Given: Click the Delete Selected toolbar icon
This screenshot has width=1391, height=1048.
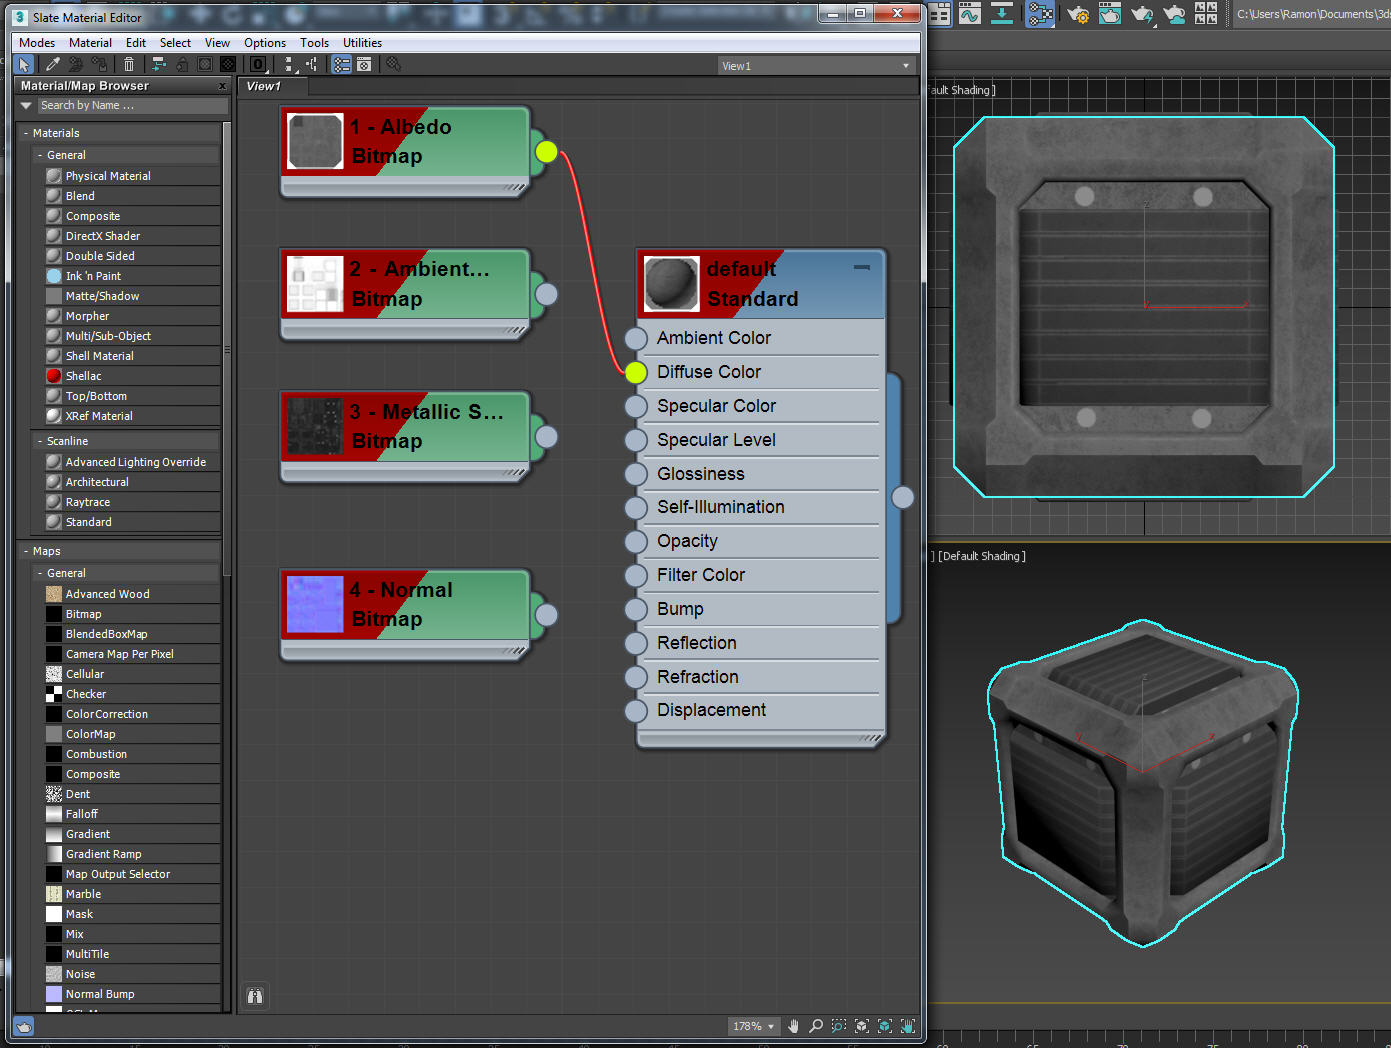Looking at the screenshot, I should 129,64.
